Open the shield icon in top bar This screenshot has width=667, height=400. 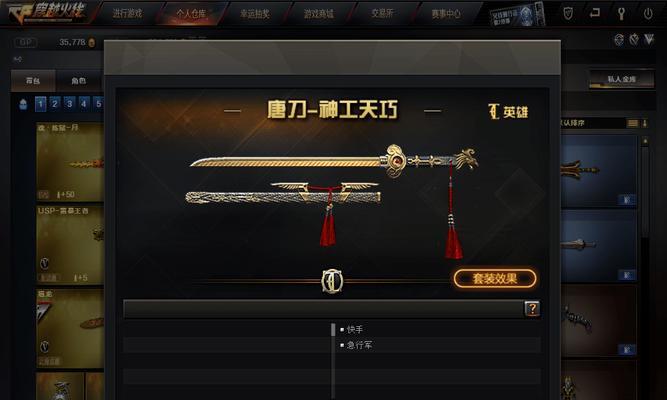568,14
